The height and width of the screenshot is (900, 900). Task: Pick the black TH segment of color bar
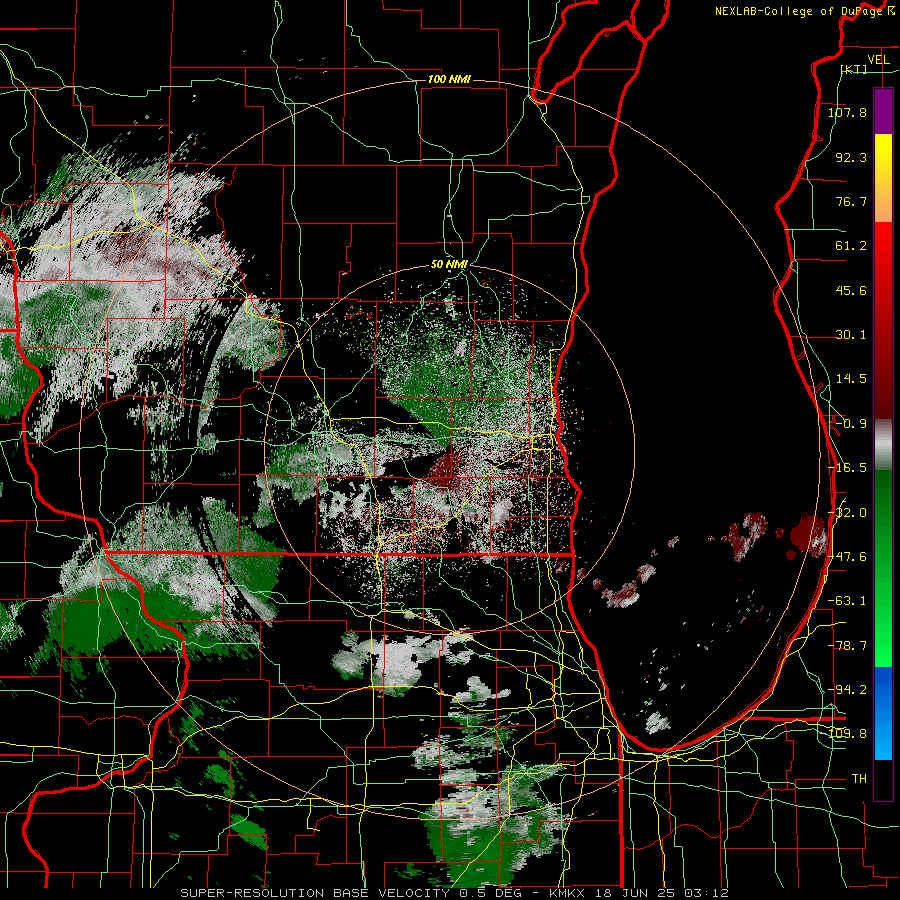(x=883, y=779)
